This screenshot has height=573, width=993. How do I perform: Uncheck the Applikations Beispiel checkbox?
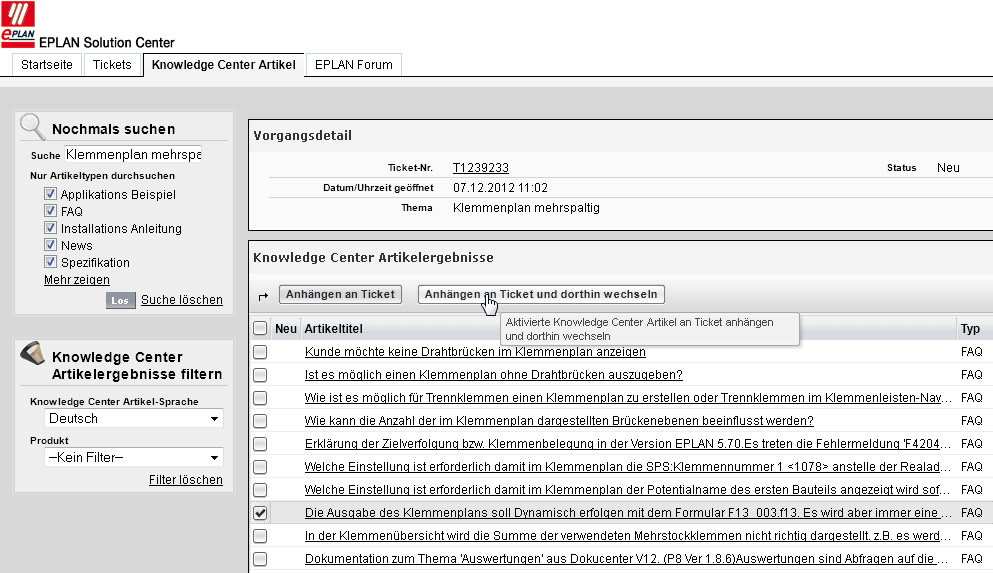pos(50,194)
